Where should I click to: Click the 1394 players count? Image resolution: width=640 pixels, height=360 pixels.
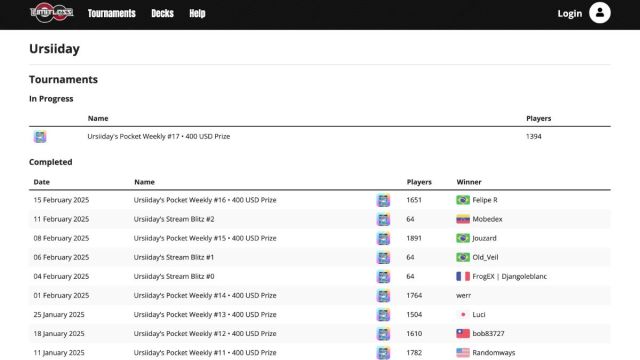(534, 136)
